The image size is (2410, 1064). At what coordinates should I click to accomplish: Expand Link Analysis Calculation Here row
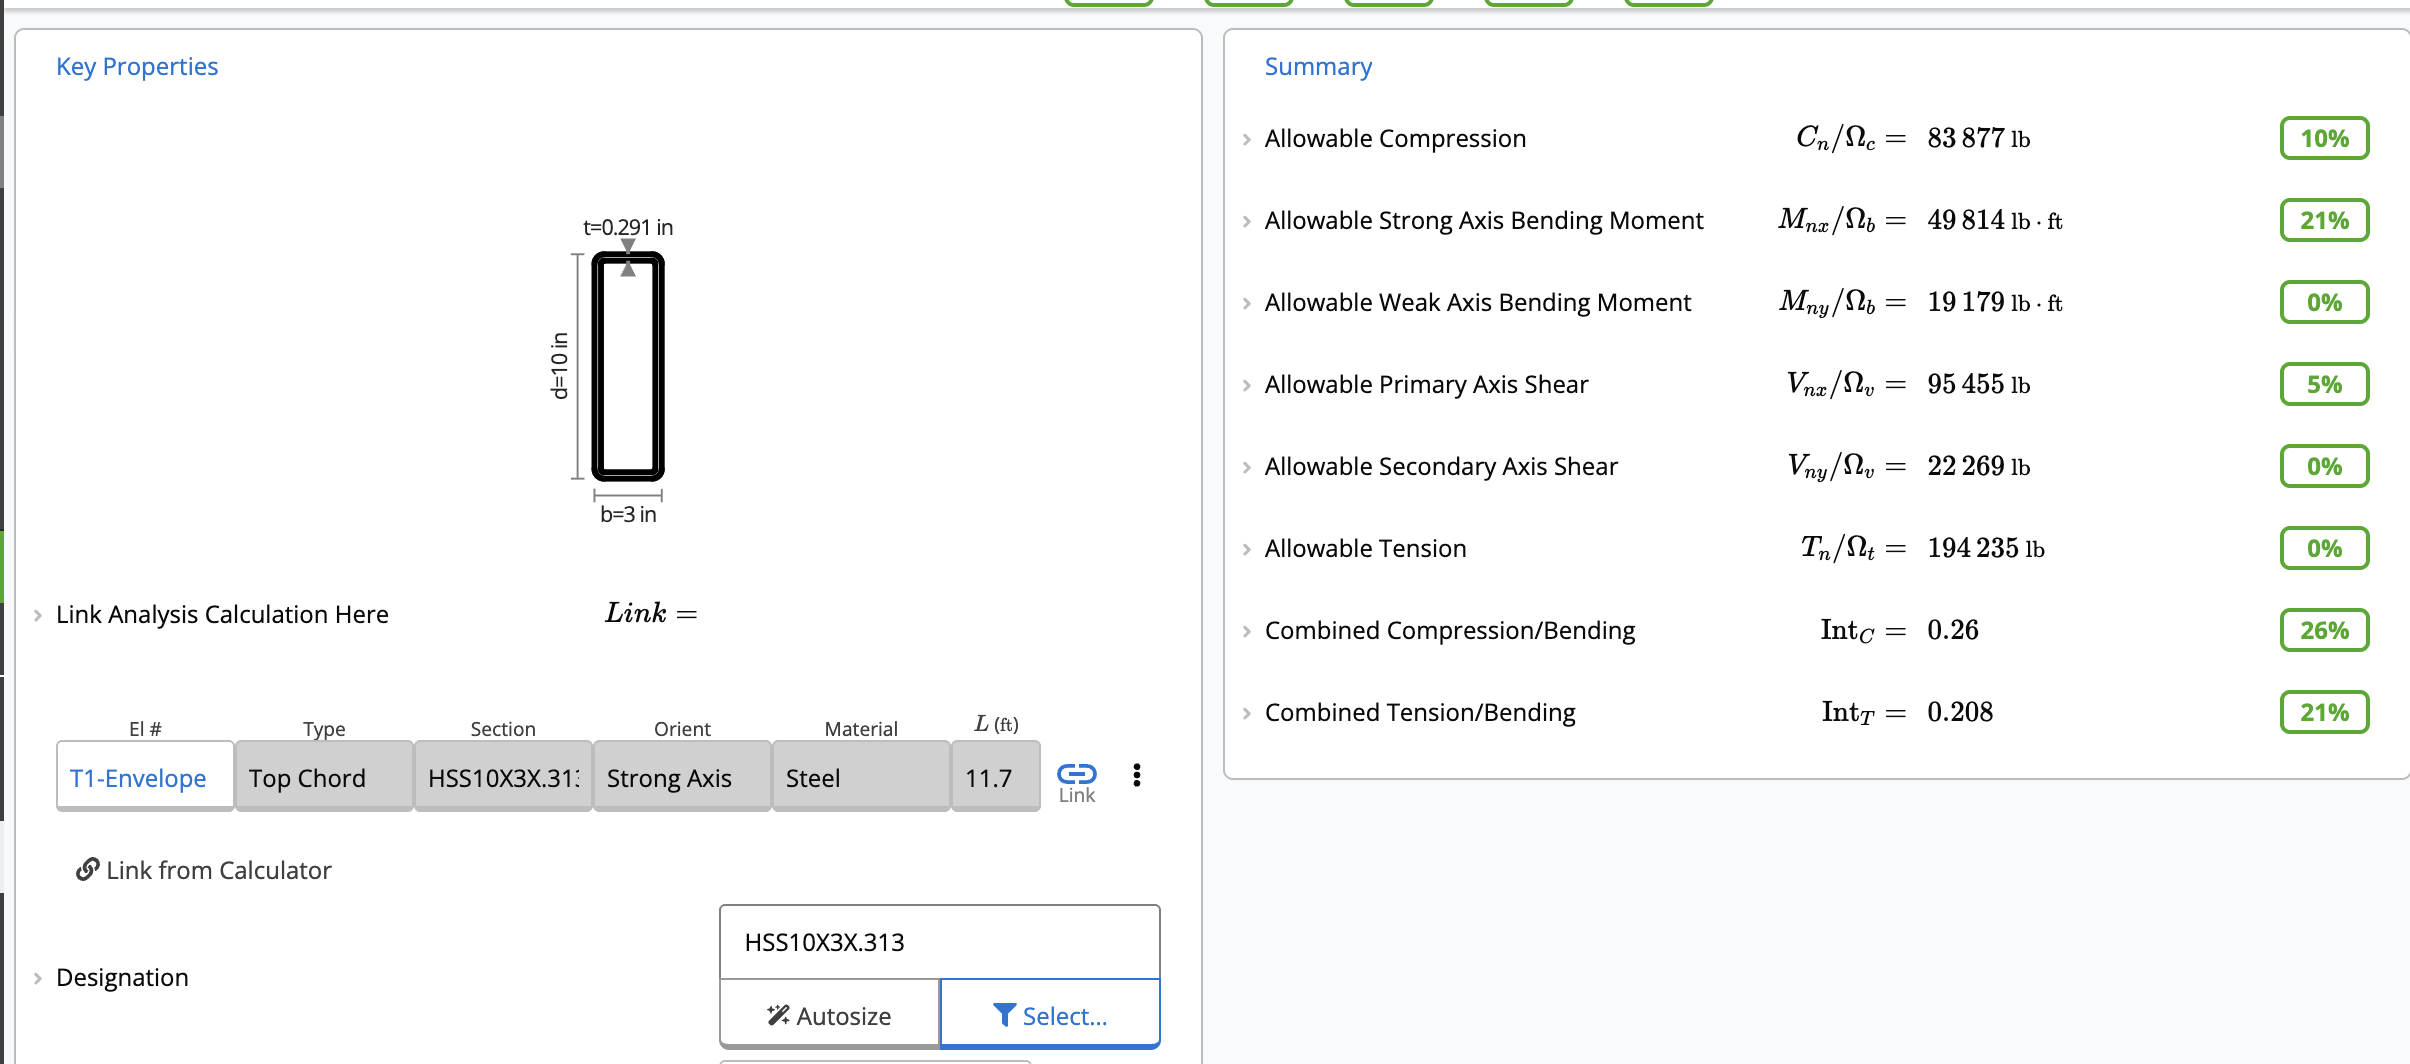(38, 615)
